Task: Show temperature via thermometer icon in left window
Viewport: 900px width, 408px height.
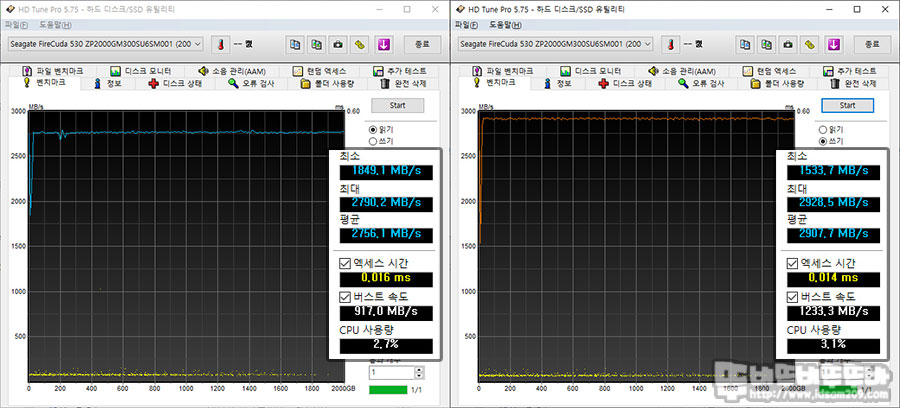Action: click(x=220, y=44)
